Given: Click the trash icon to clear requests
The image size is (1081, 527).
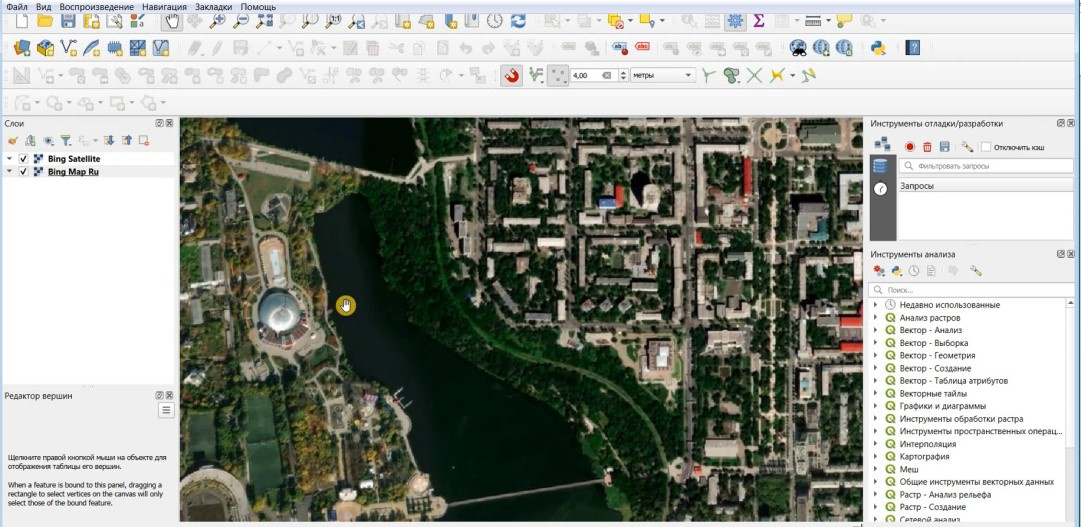Looking at the screenshot, I should point(927,147).
